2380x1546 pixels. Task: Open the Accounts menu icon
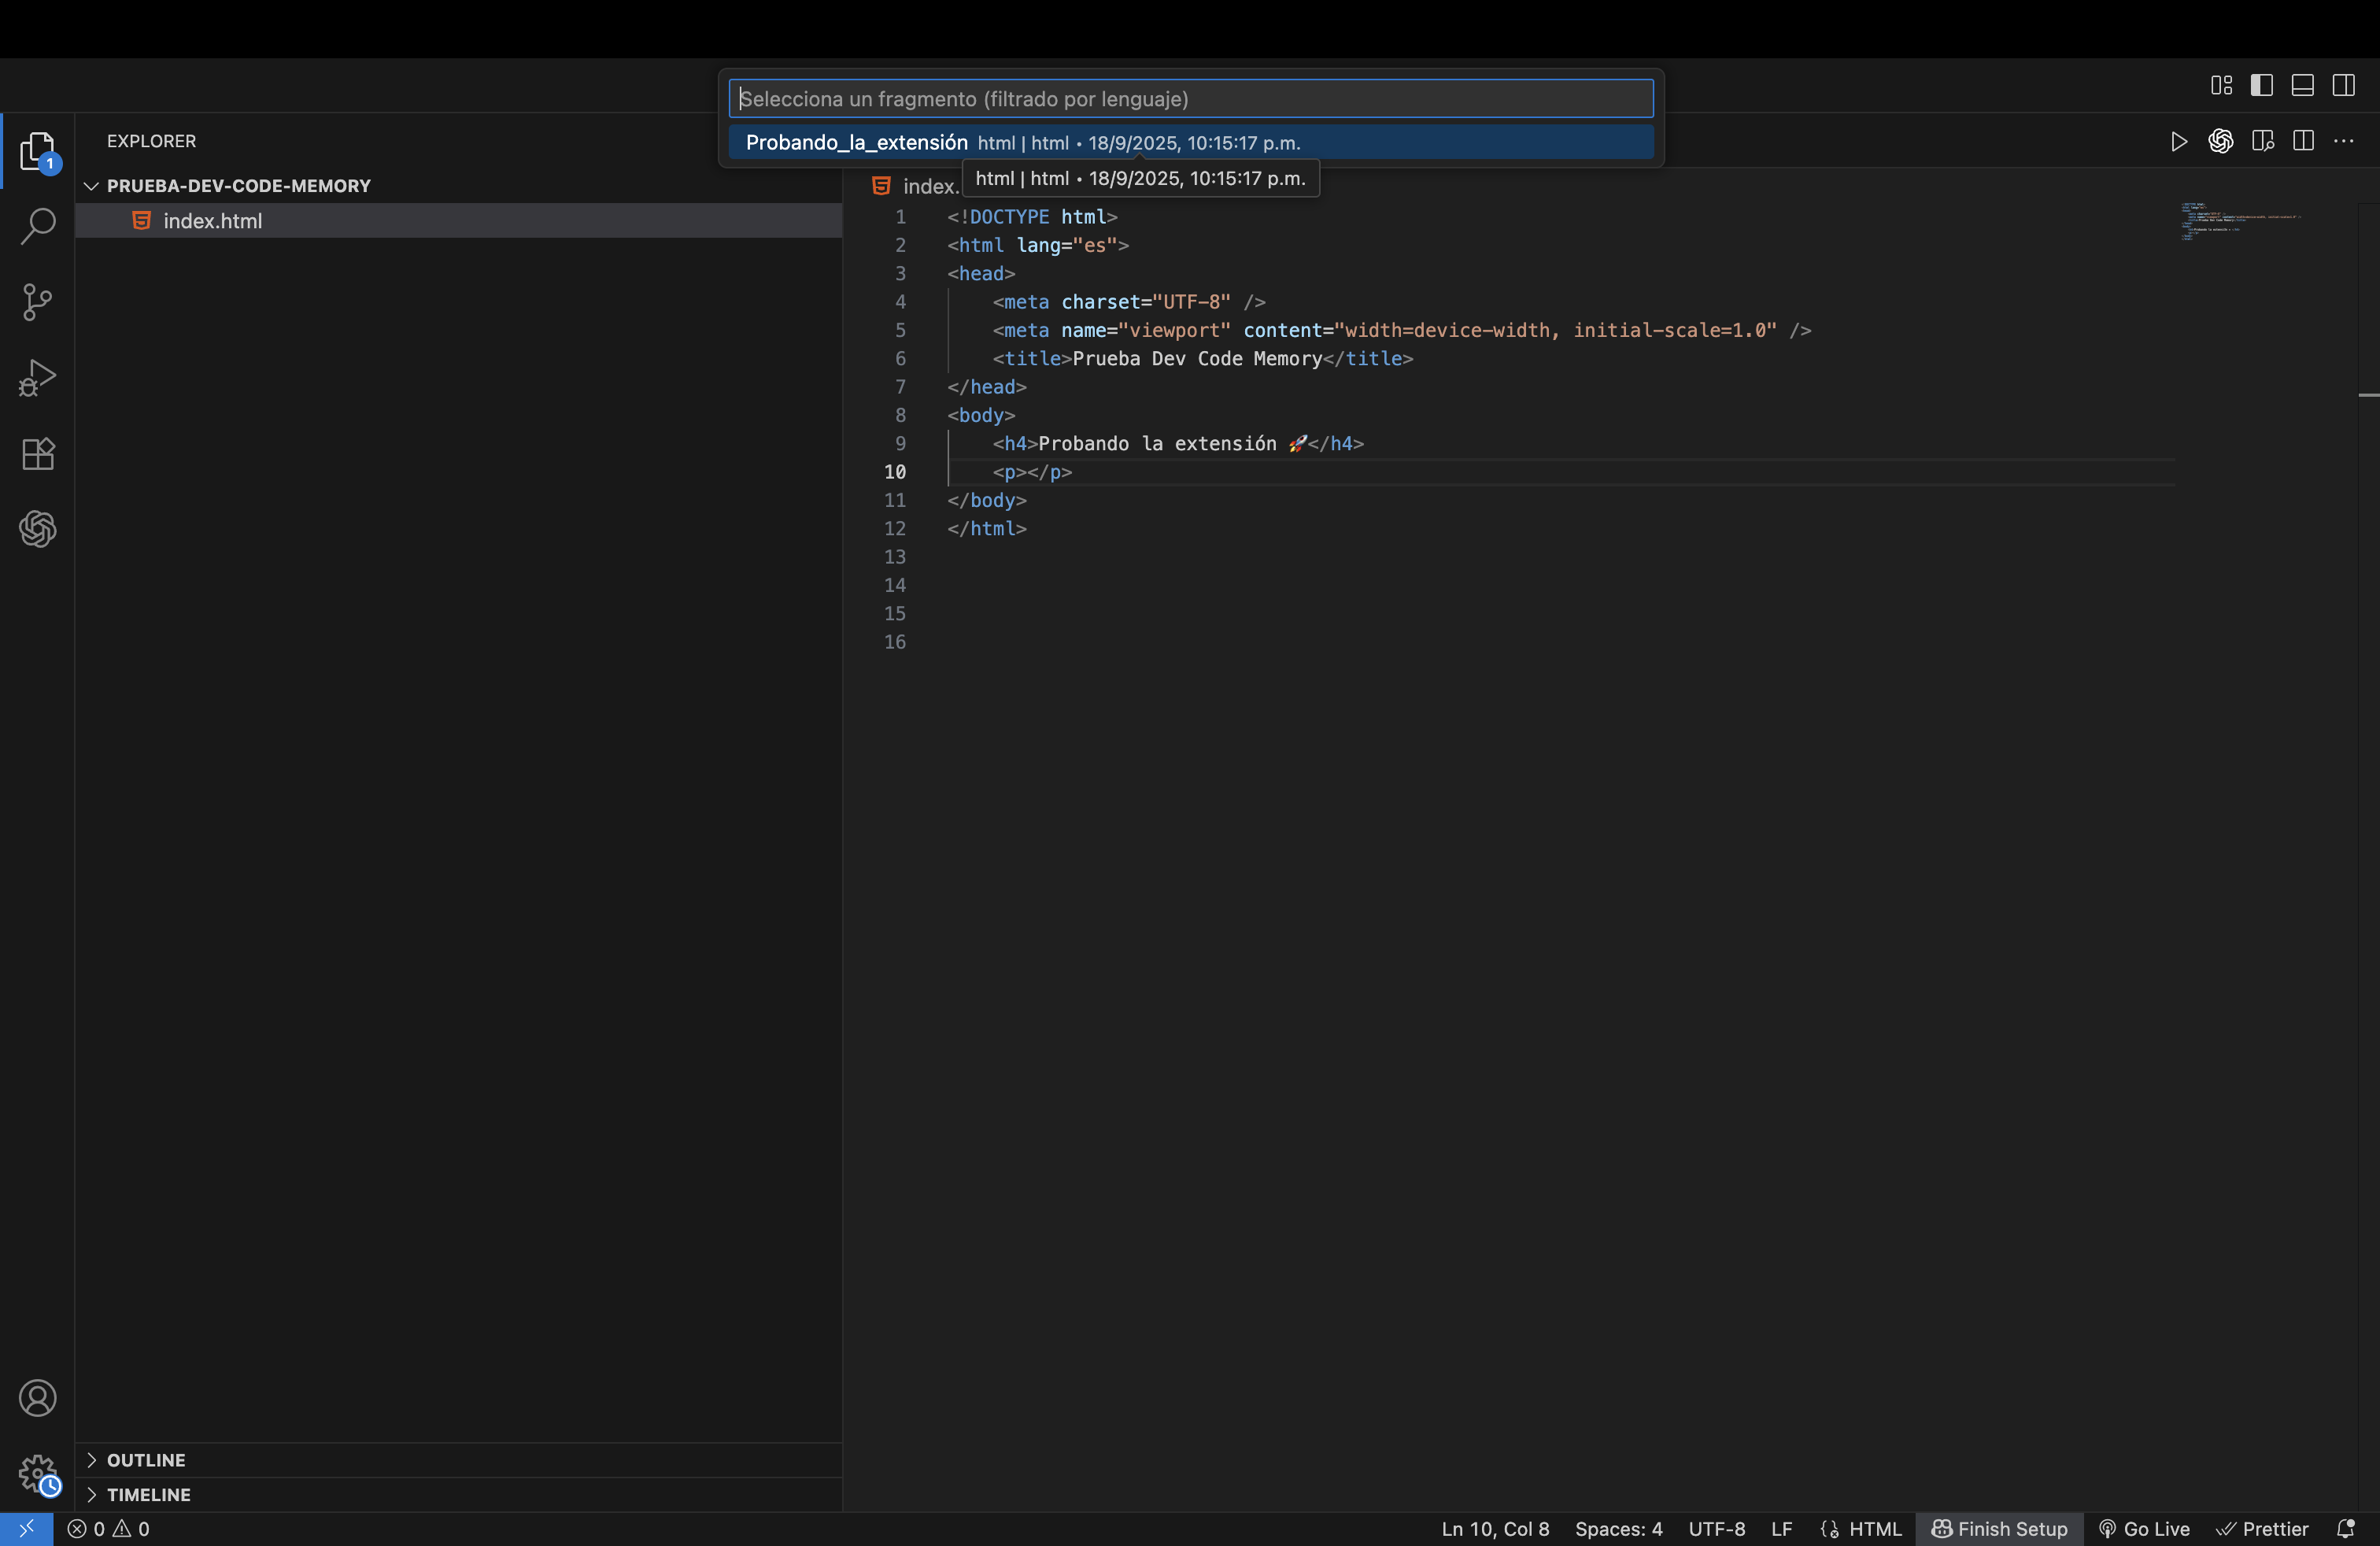click(38, 1398)
